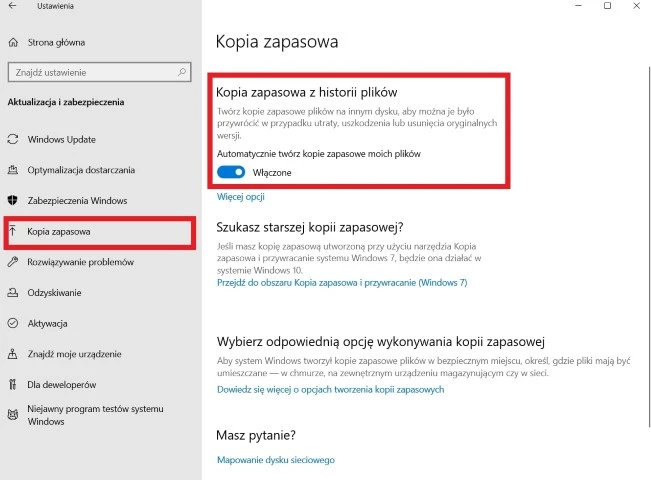The image size is (651, 480).
Task: Go to Kopia zapasowa i przywracanie (Windows 7)
Action: pyautogui.click(x=341, y=283)
